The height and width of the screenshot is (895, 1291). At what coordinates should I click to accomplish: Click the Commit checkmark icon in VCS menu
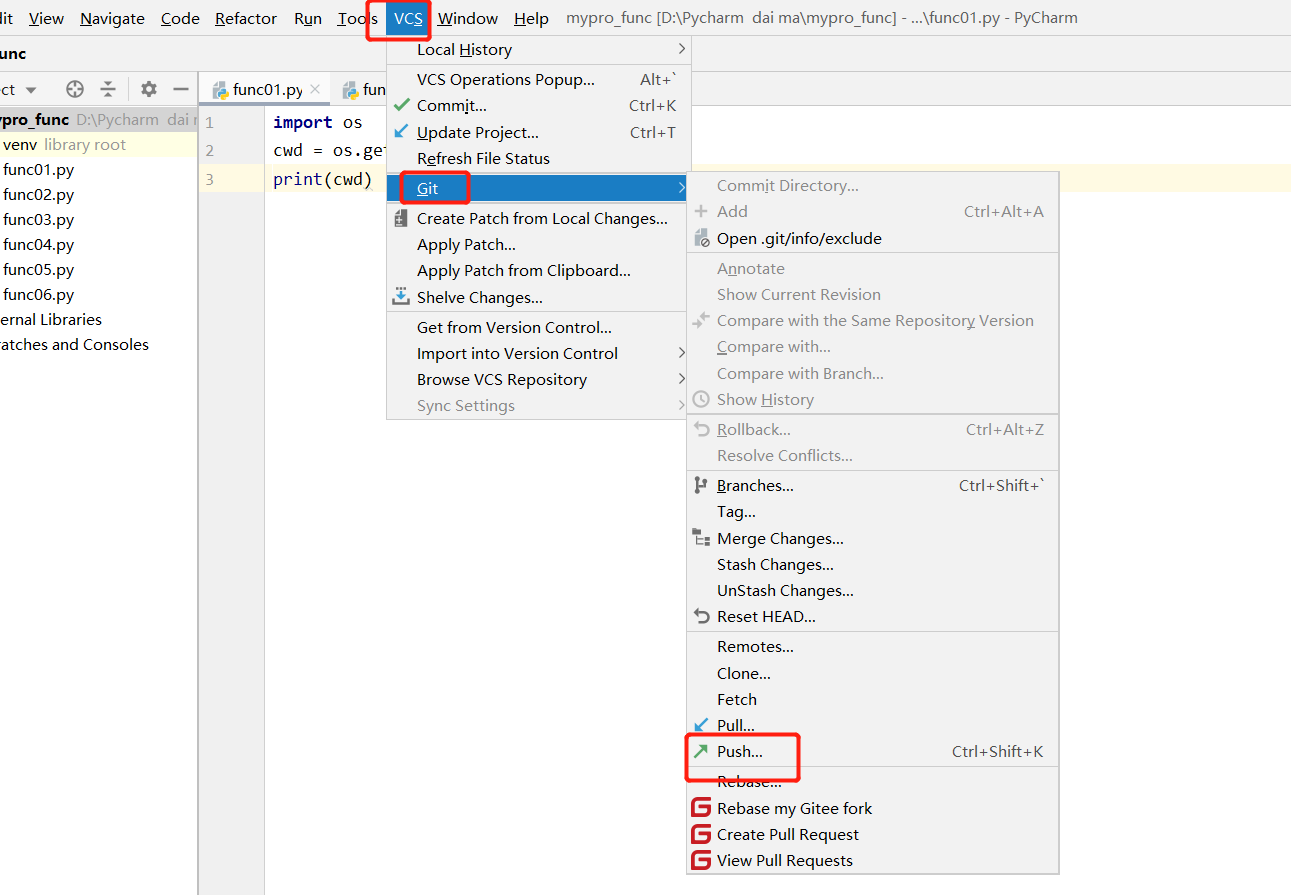401,105
